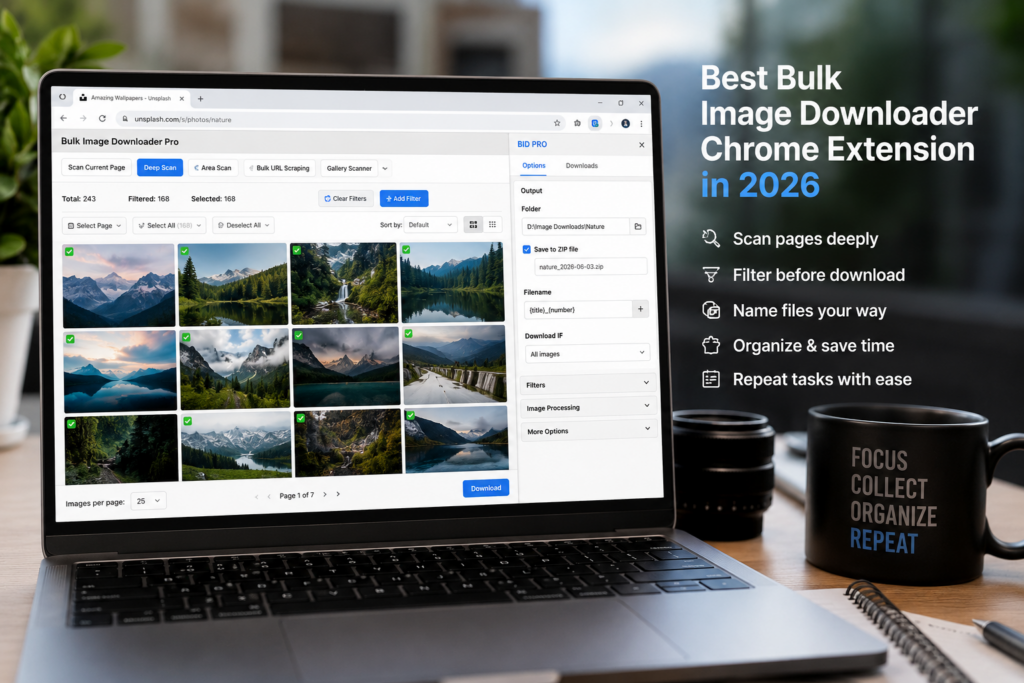Close the BID PRO side panel
This screenshot has height=683, width=1024.
pyautogui.click(x=642, y=145)
